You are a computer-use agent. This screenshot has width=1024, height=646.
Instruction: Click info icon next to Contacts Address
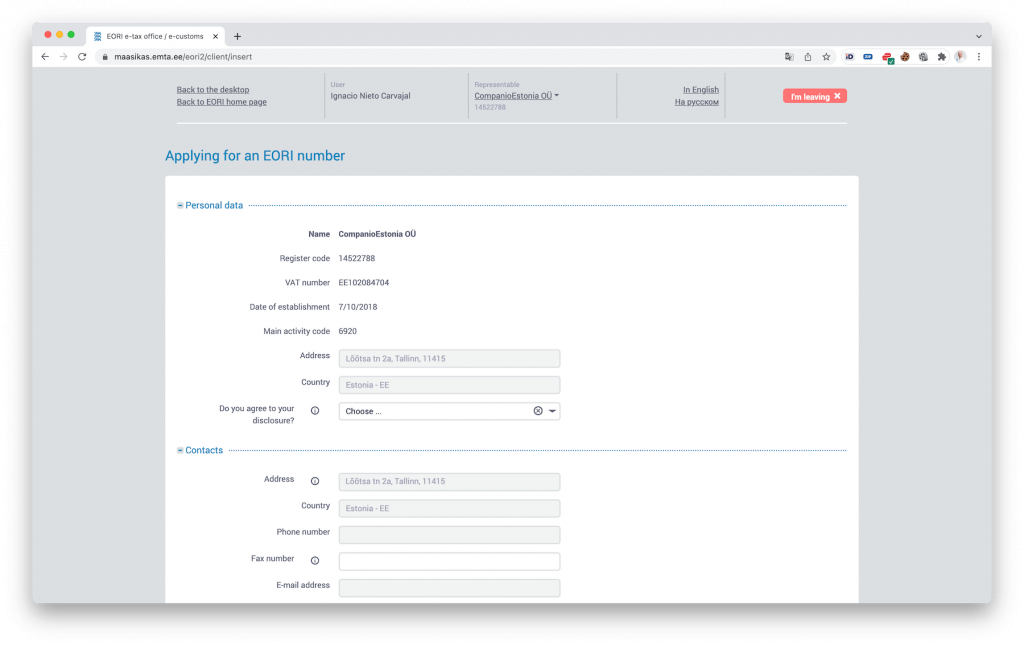[x=315, y=481]
